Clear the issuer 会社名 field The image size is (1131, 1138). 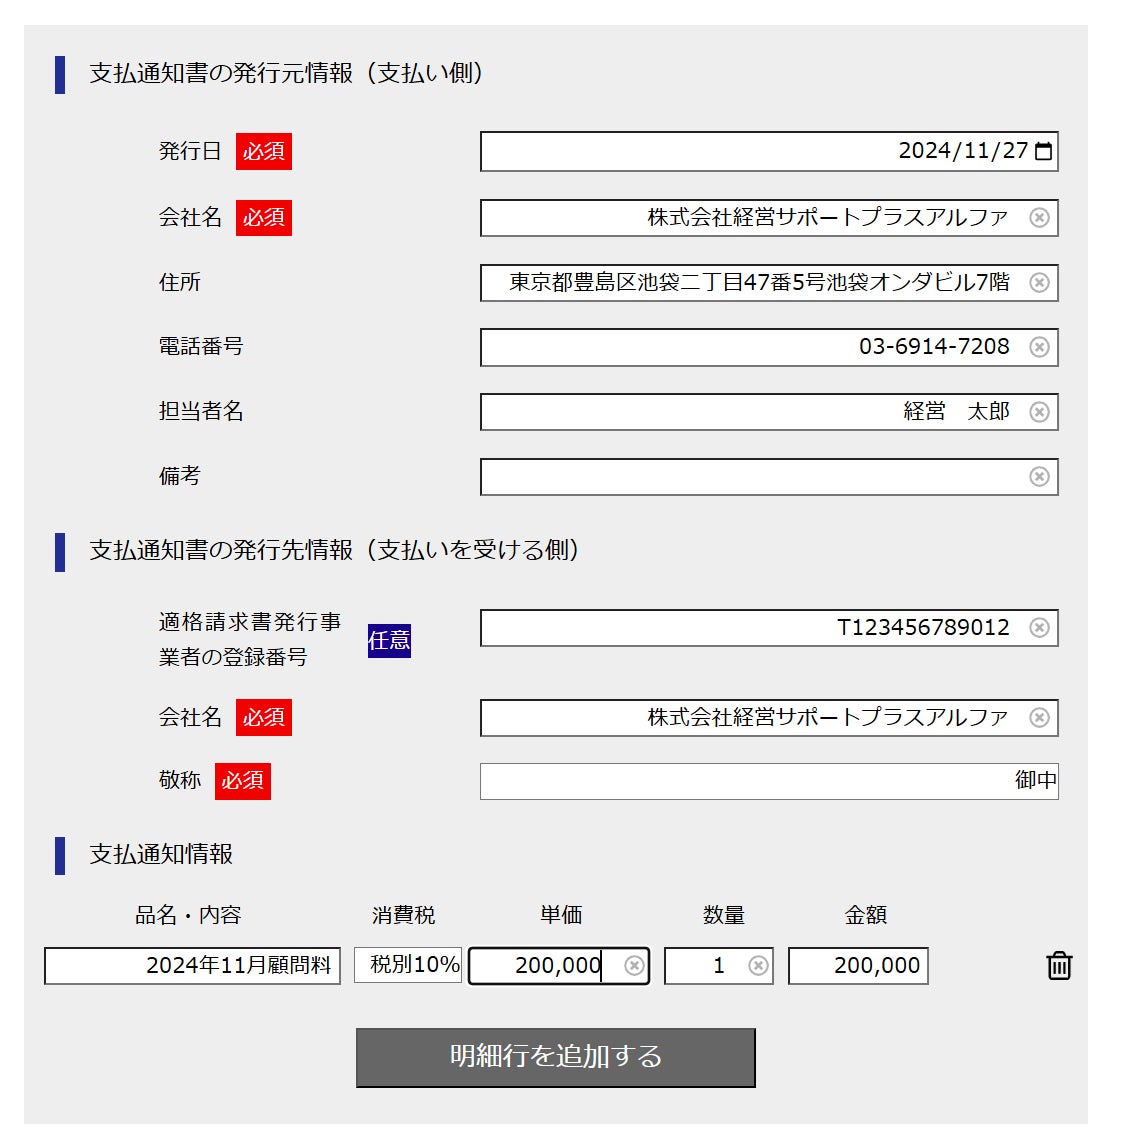click(x=1040, y=217)
